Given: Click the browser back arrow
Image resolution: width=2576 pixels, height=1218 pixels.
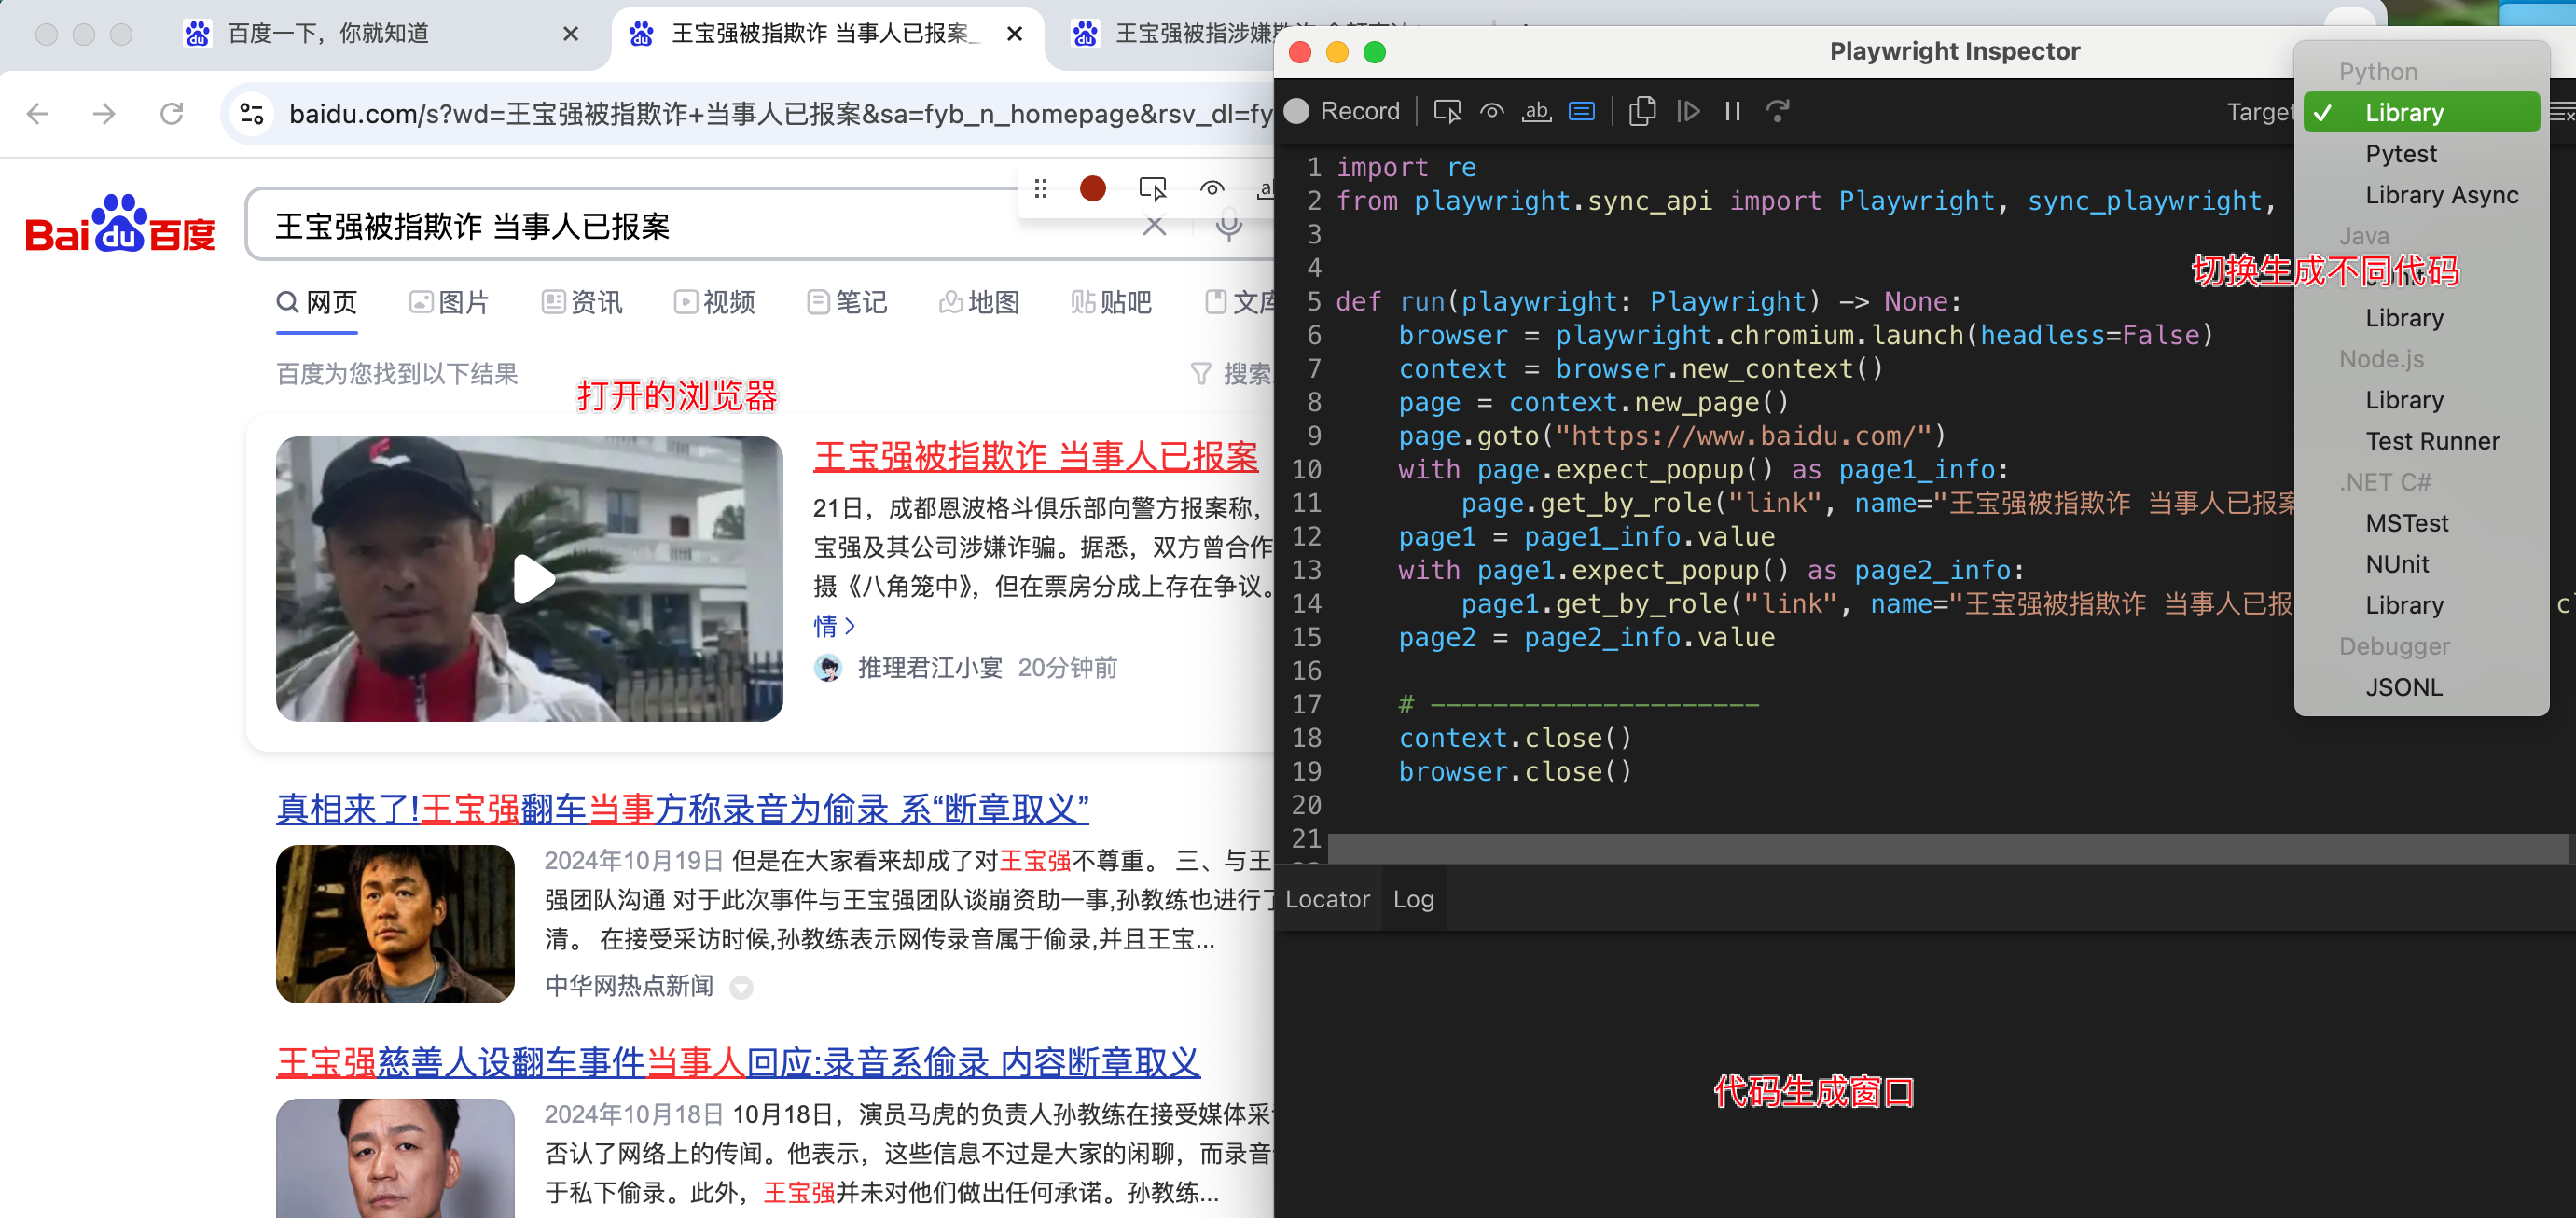Looking at the screenshot, I should point(38,114).
